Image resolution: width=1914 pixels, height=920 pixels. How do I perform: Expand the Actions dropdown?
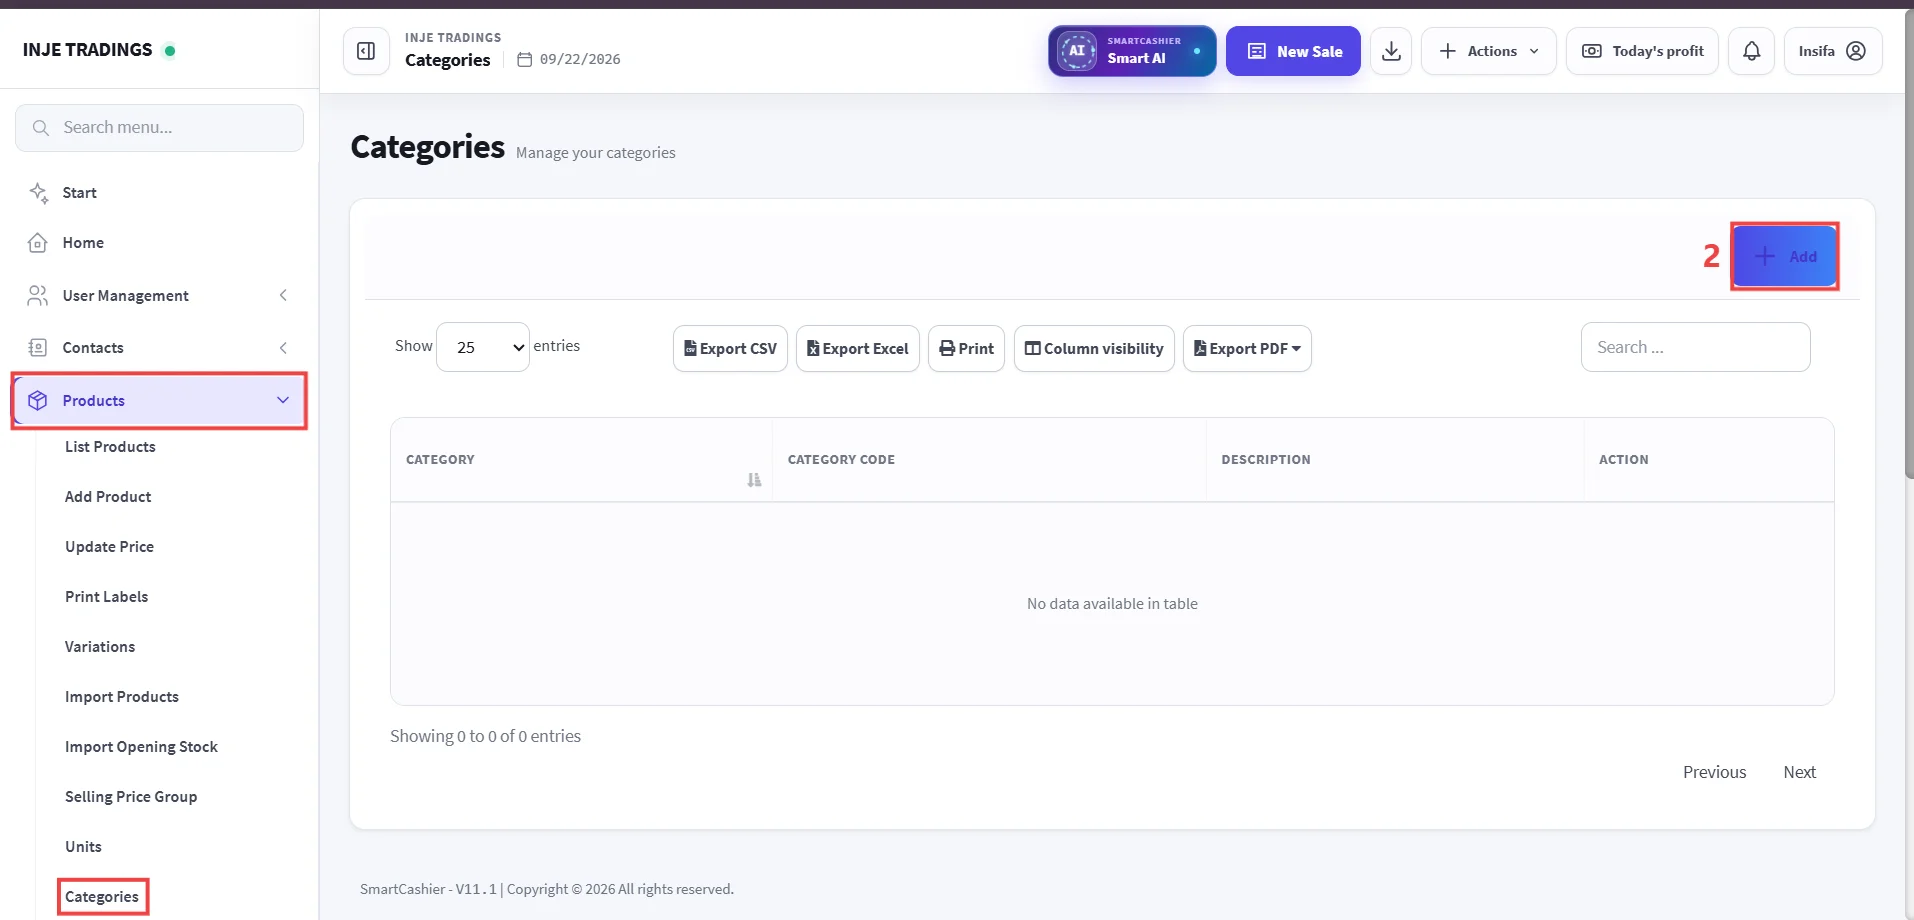coord(1488,51)
